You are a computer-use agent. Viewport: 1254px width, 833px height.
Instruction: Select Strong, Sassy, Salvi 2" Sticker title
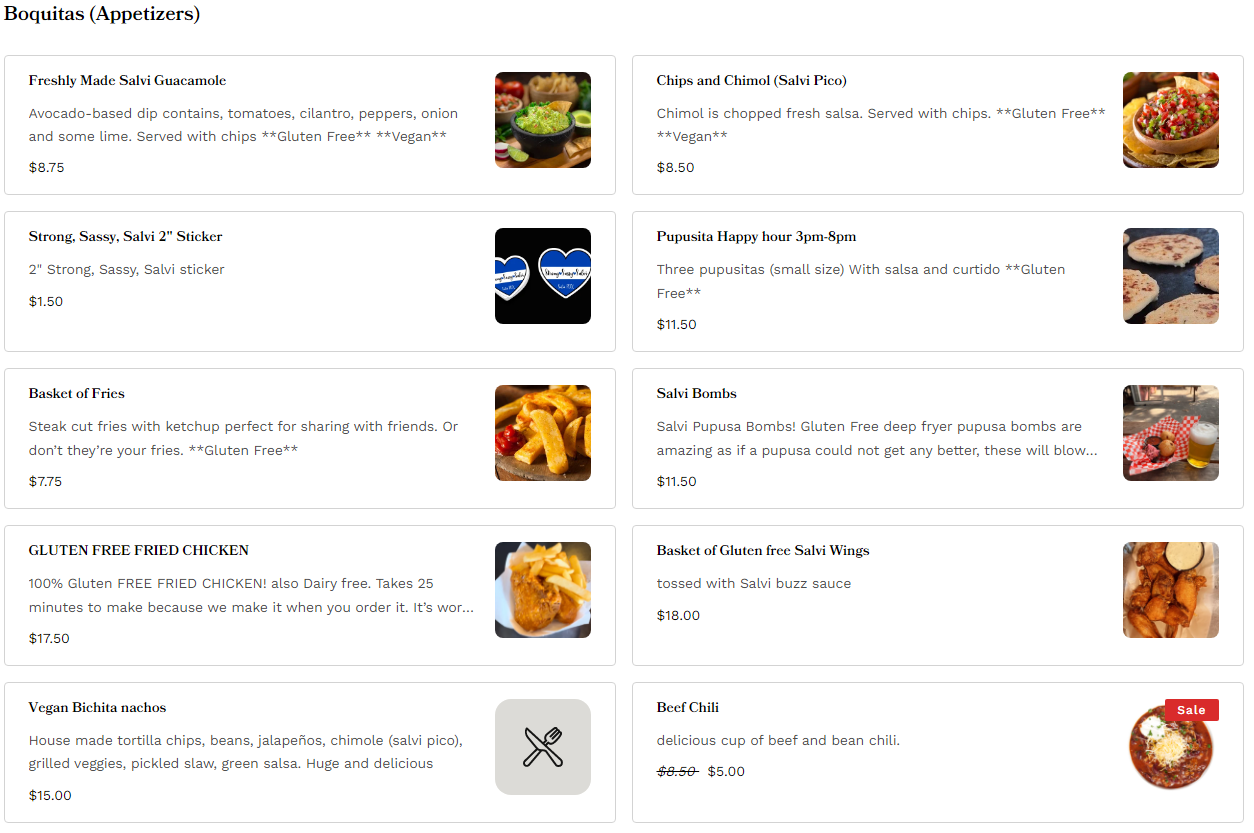pos(125,237)
